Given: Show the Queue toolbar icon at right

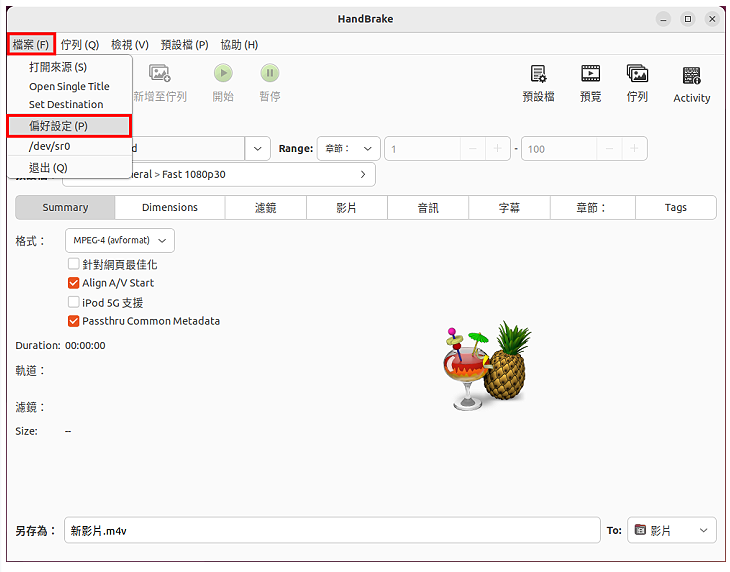Looking at the screenshot, I should click(x=637, y=74).
